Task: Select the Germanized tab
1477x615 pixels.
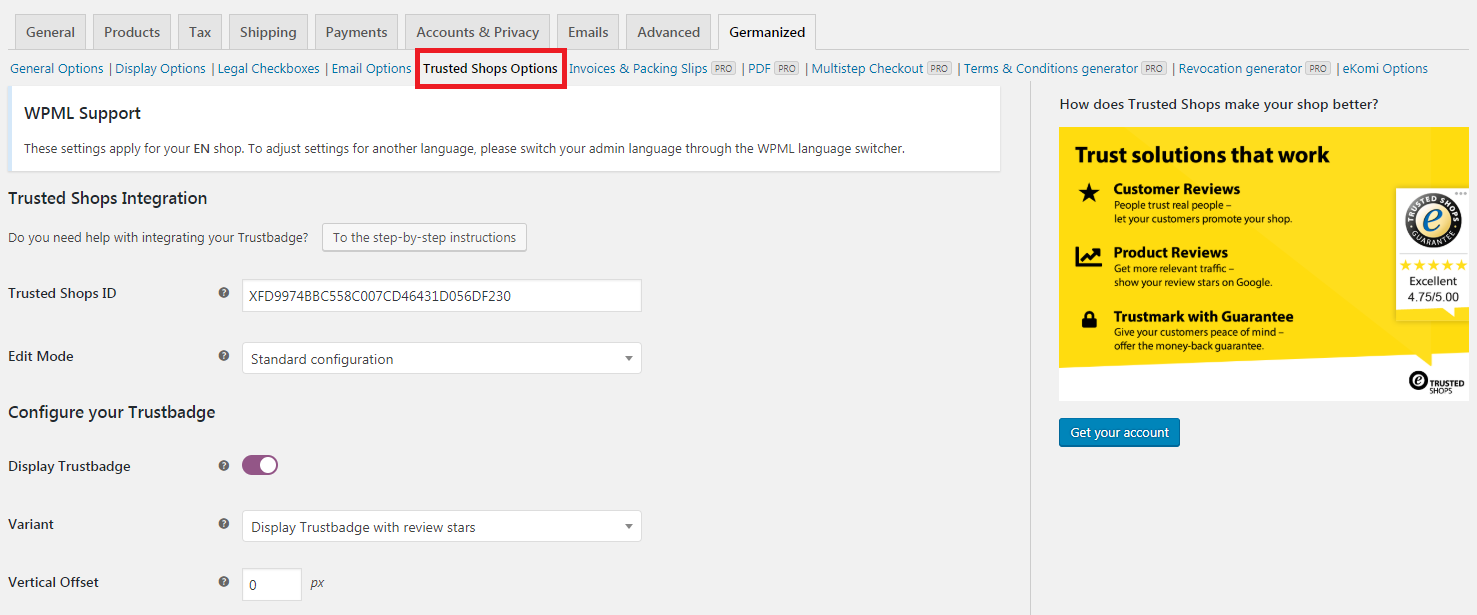Action: pyautogui.click(x=767, y=32)
